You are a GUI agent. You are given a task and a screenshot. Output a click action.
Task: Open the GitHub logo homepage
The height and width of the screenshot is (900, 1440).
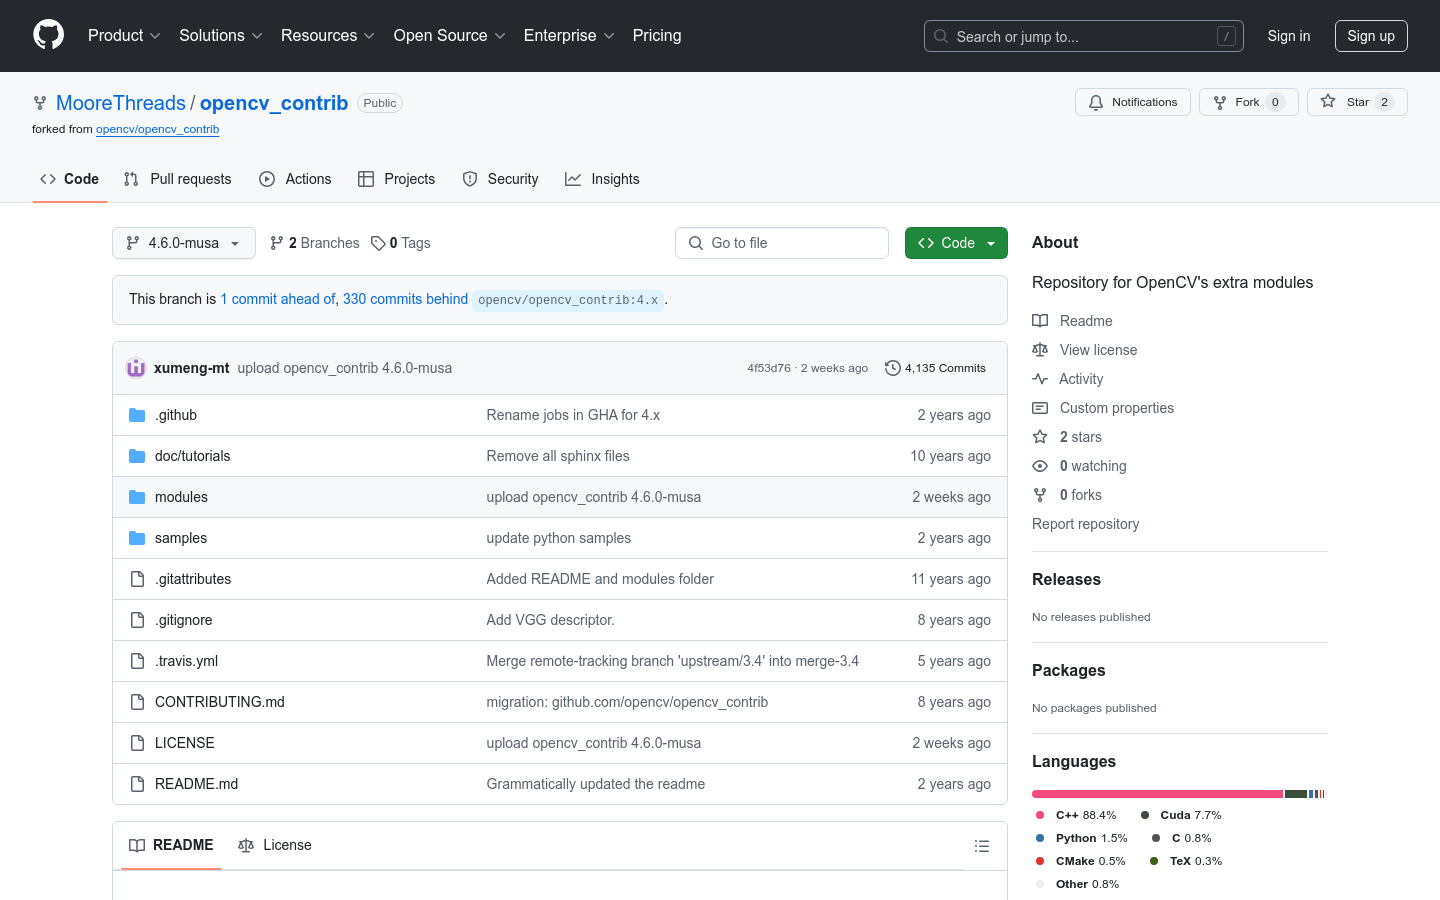coord(48,35)
